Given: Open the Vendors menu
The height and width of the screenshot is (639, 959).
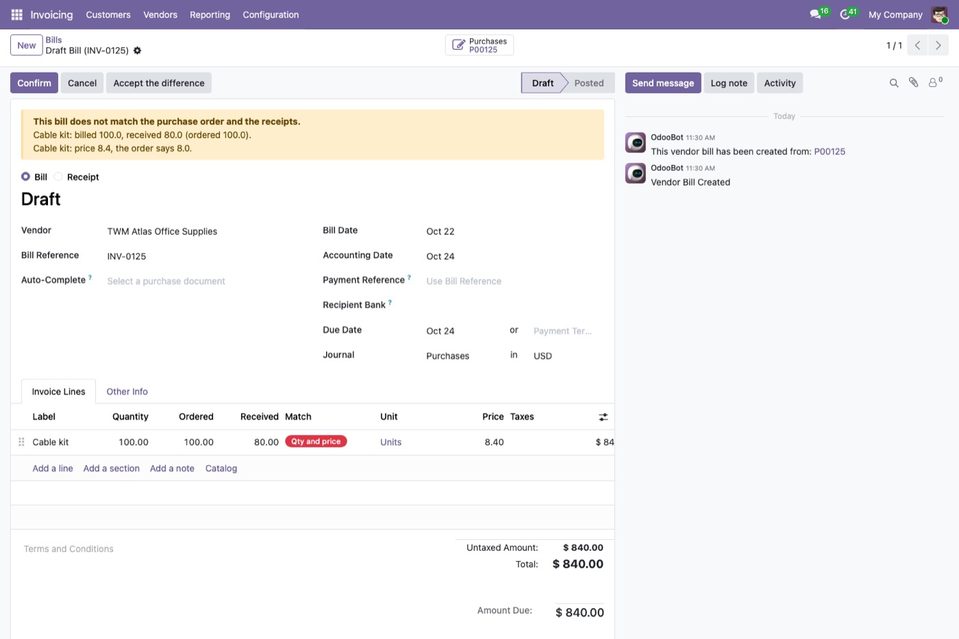Looking at the screenshot, I should click(160, 15).
